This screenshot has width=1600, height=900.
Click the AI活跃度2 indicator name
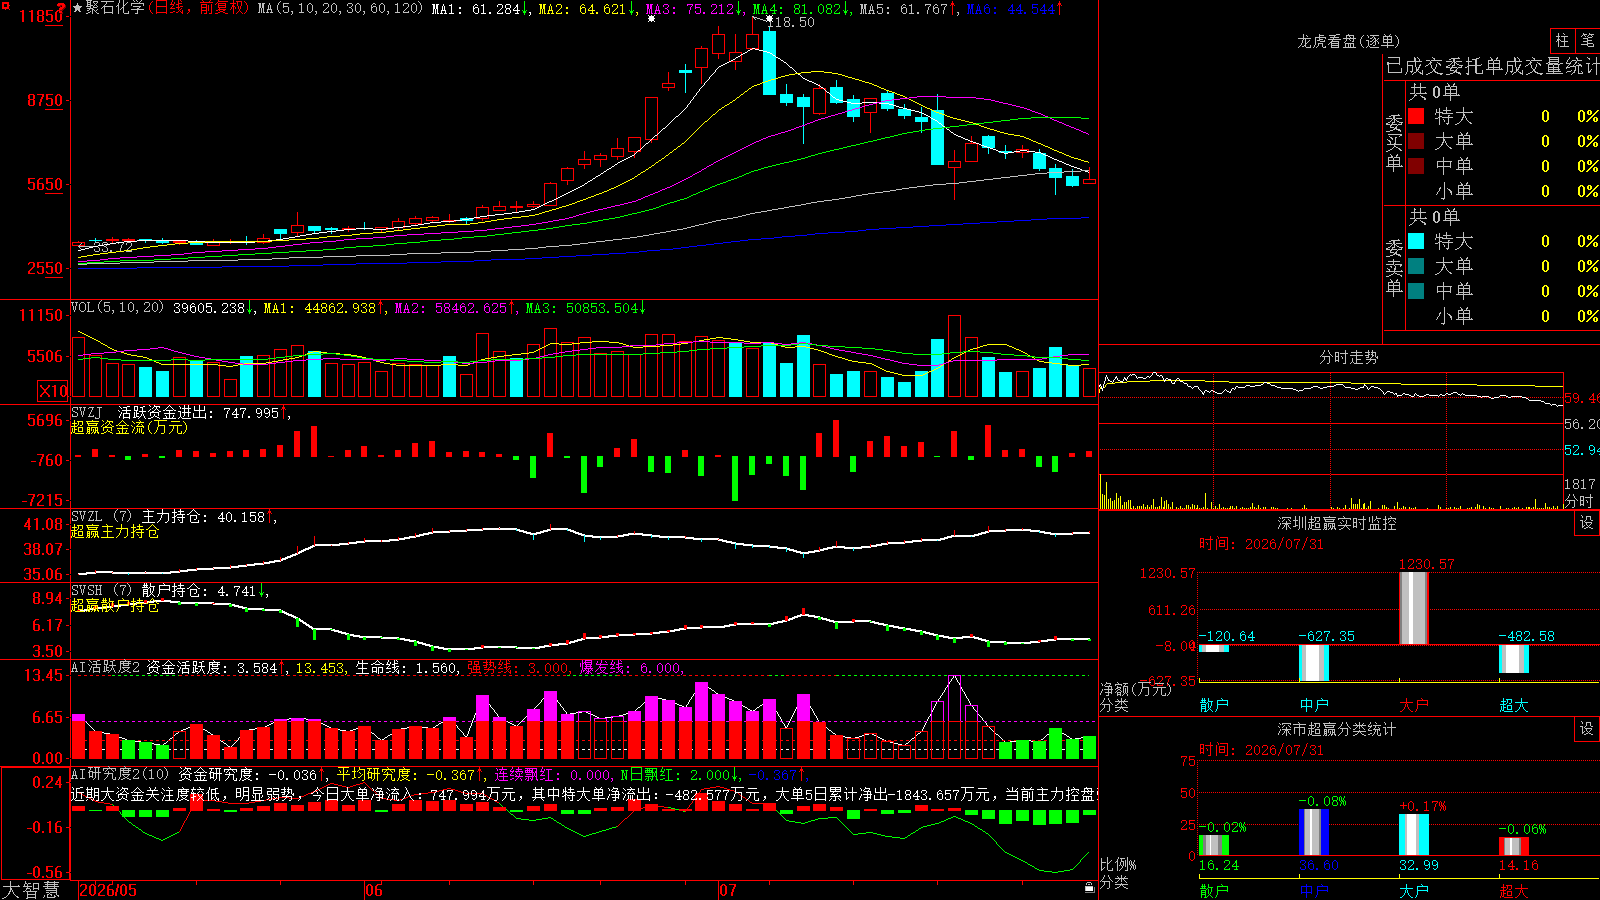click(106, 667)
